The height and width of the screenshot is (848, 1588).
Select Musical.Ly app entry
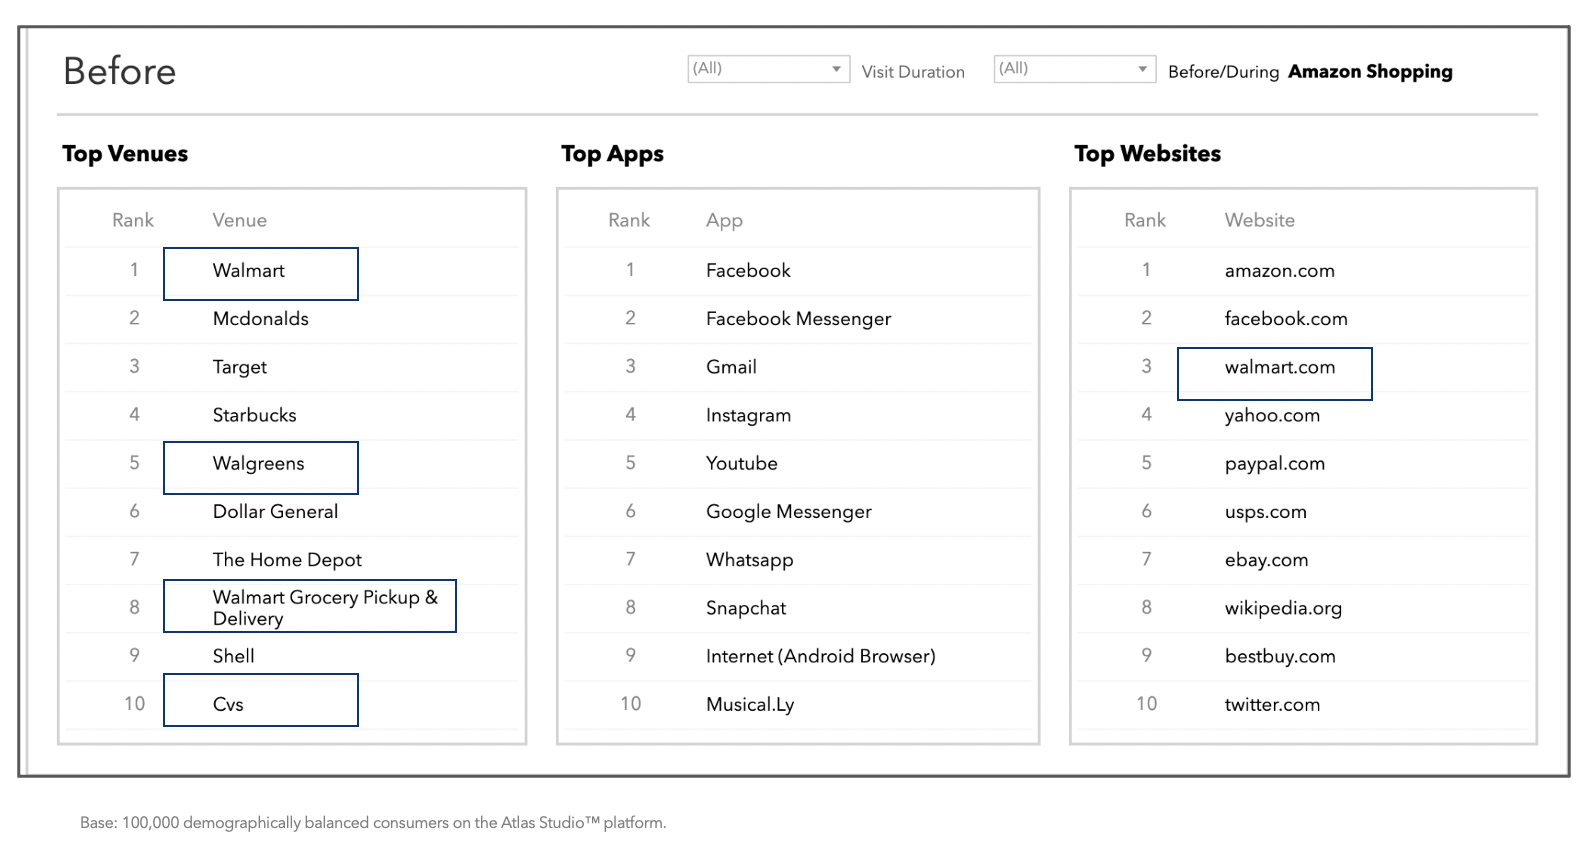(x=750, y=705)
